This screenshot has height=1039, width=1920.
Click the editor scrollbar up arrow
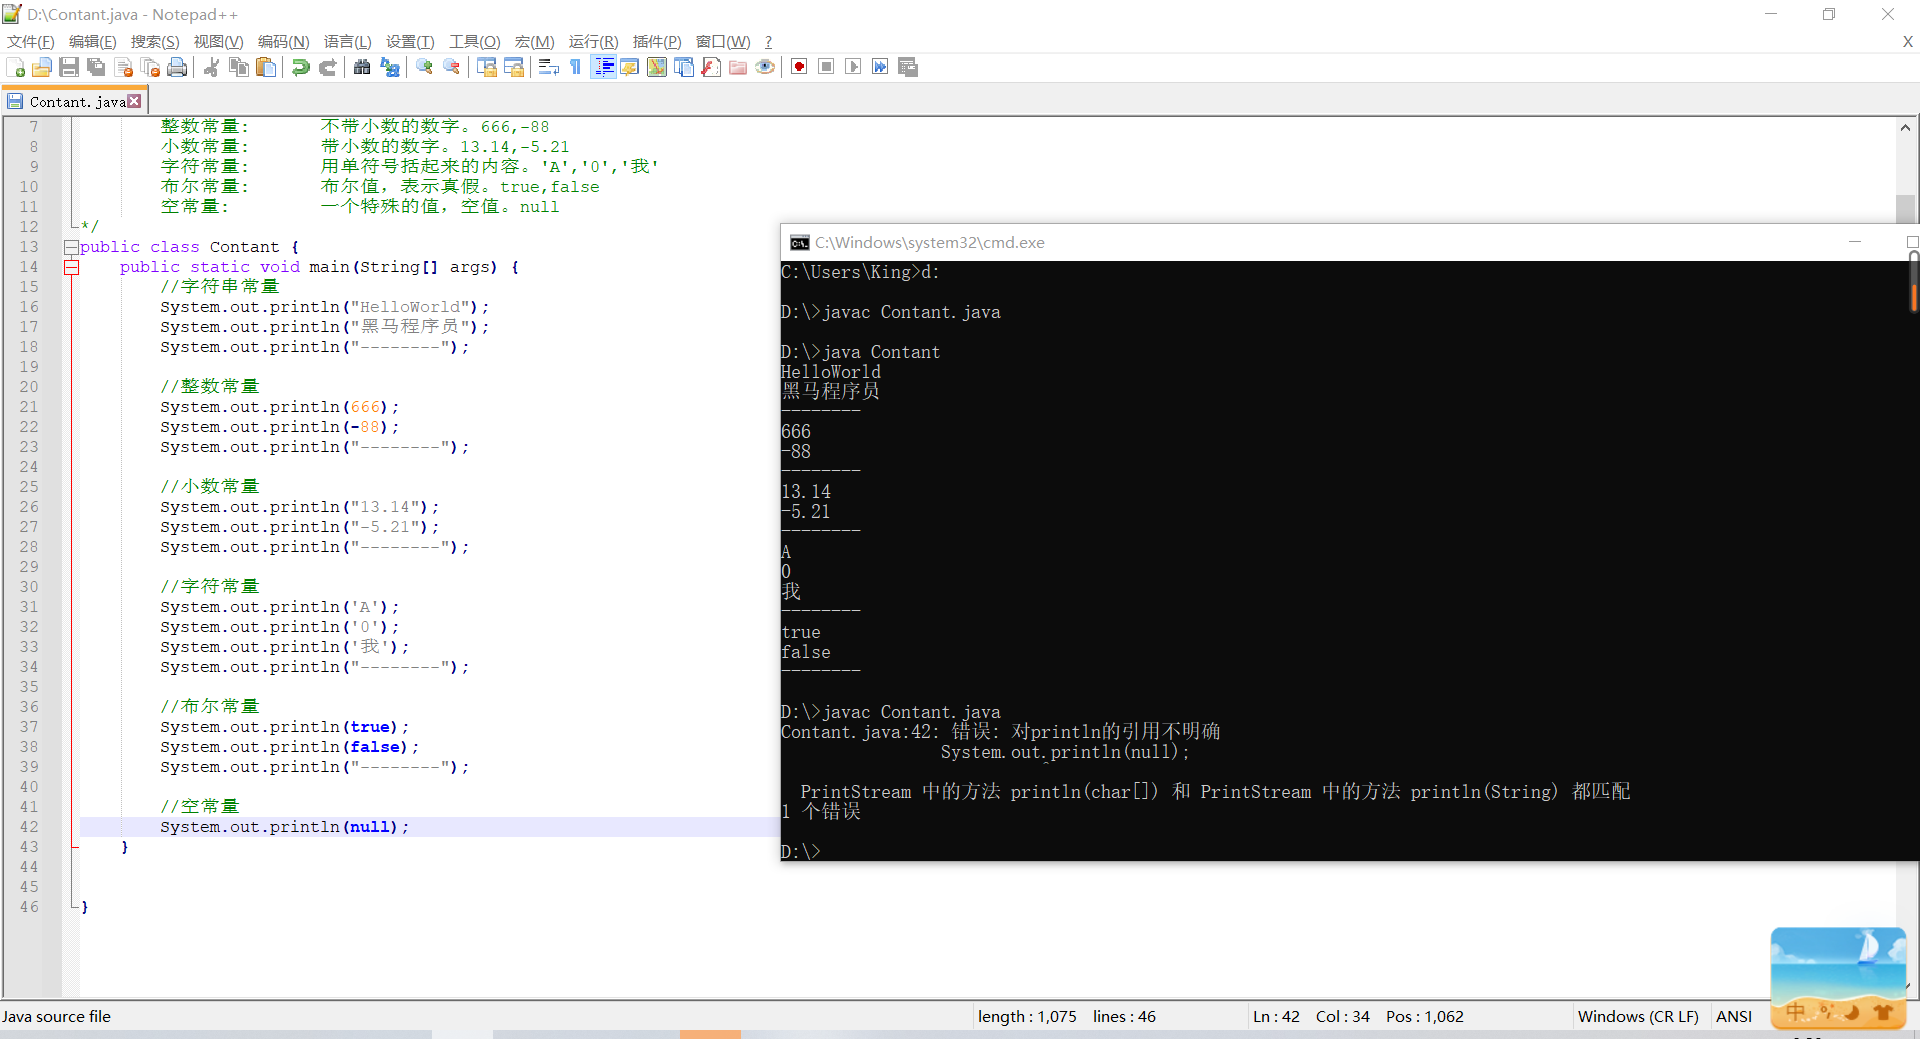pyautogui.click(x=1905, y=127)
